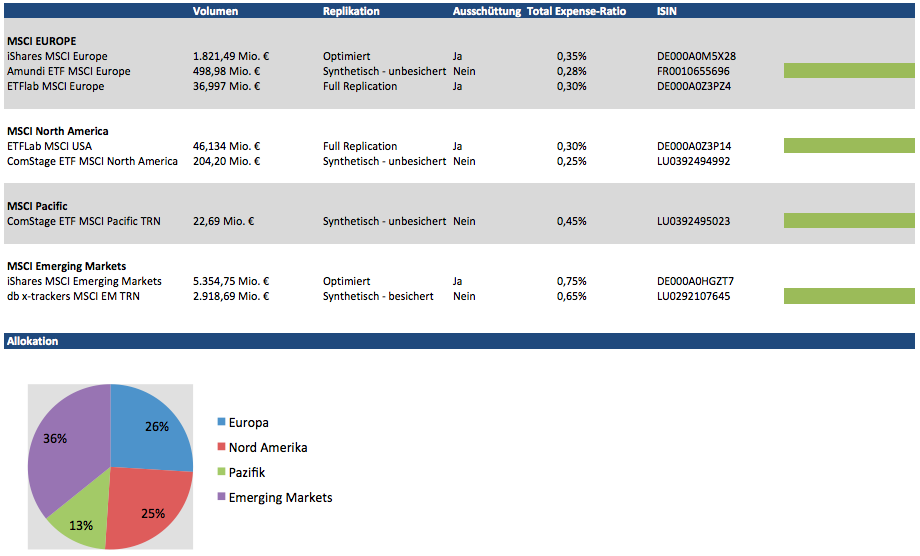Click Optimiert in iShares Emerging Markets row
The image size is (920, 556).
(x=346, y=282)
